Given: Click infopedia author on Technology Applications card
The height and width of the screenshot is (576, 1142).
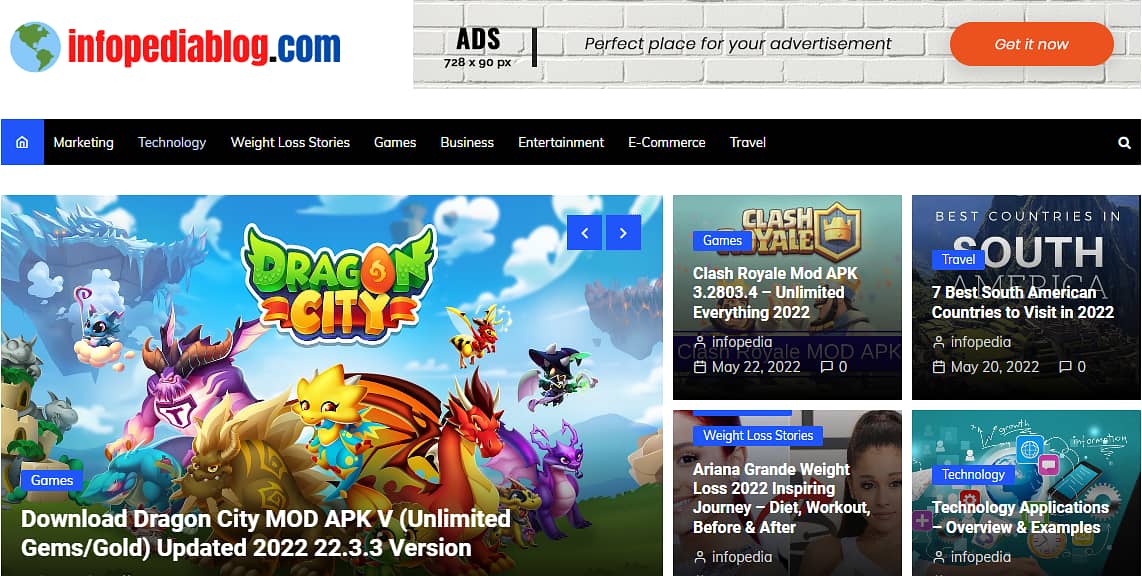Looking at the screenshot, I should tap(981, 557).
